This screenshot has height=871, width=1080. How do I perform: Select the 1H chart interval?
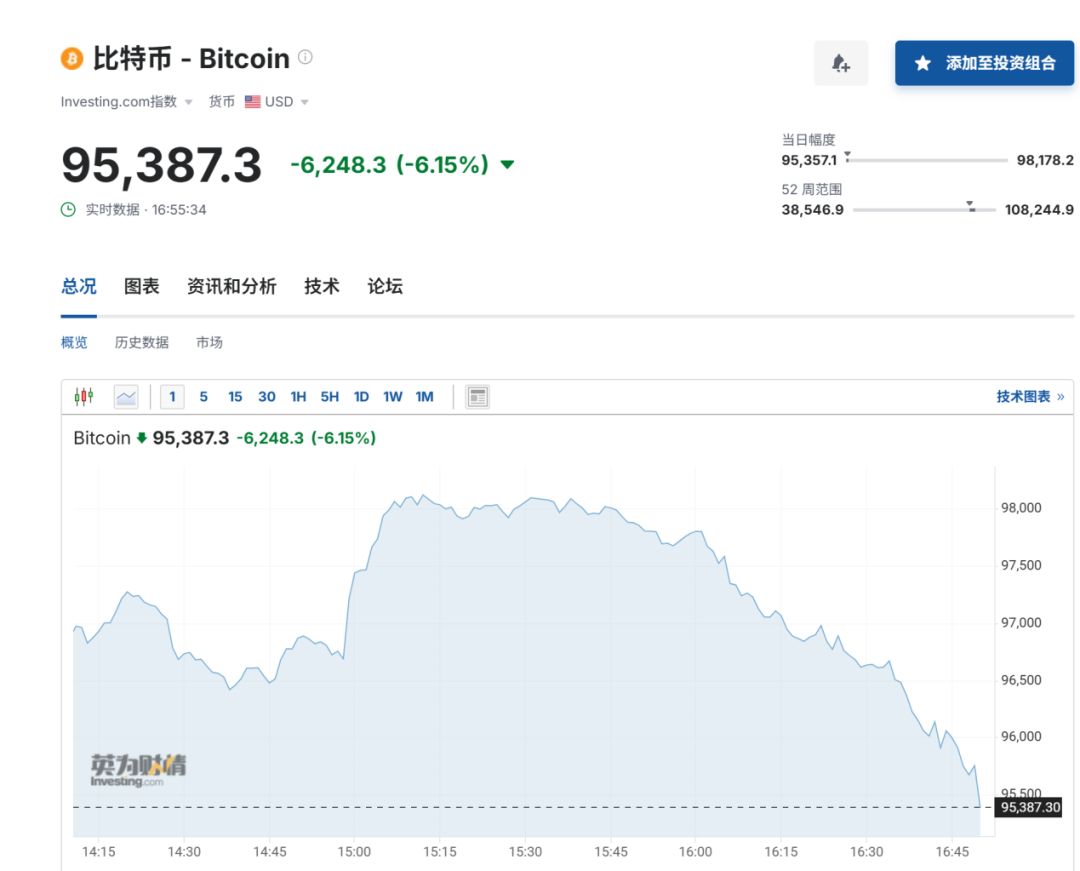tap(298, 397)
